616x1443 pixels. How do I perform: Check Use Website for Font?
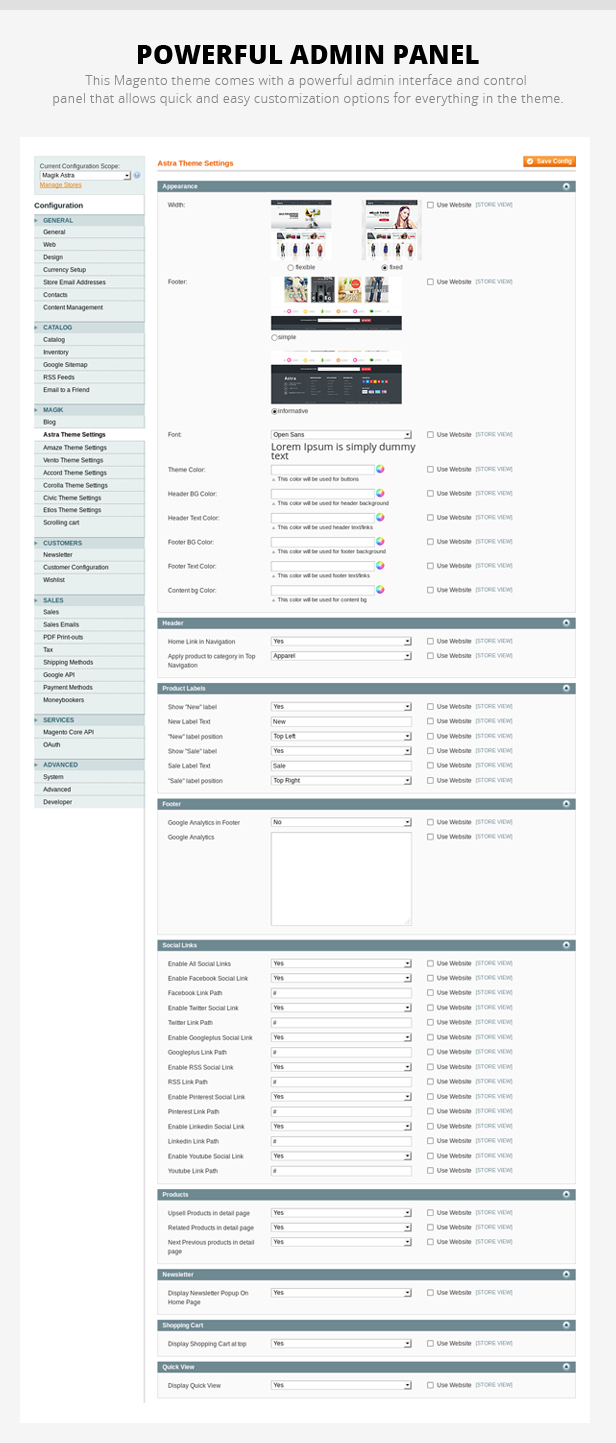pyautogui.click(x=431, y=435)
